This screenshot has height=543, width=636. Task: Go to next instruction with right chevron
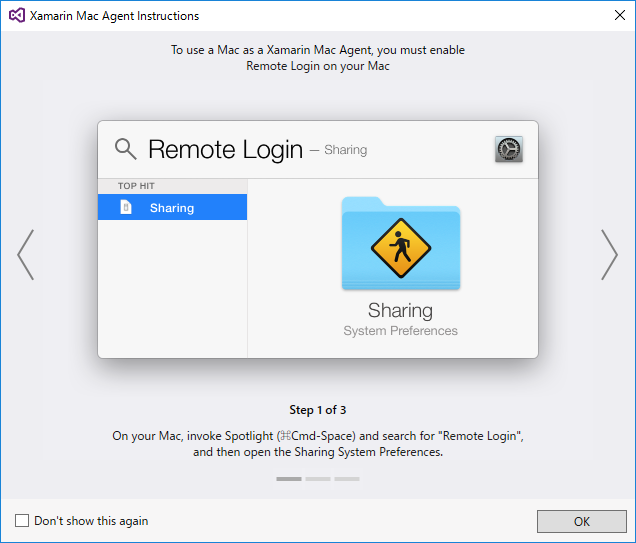[609, 255]
